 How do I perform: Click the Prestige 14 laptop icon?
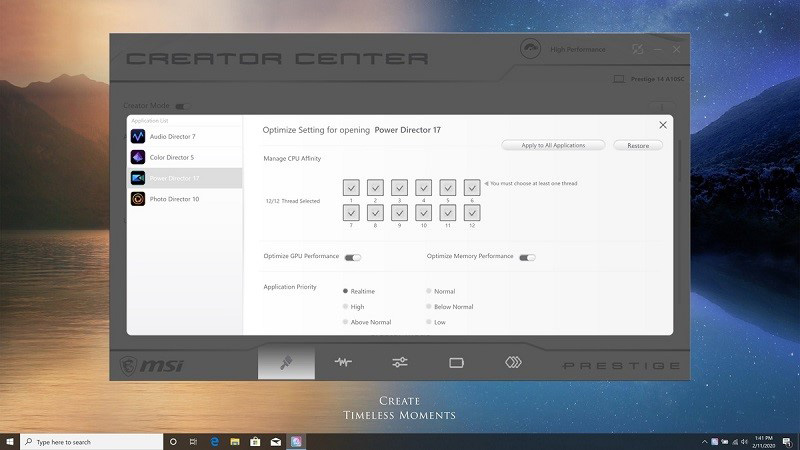619,79
